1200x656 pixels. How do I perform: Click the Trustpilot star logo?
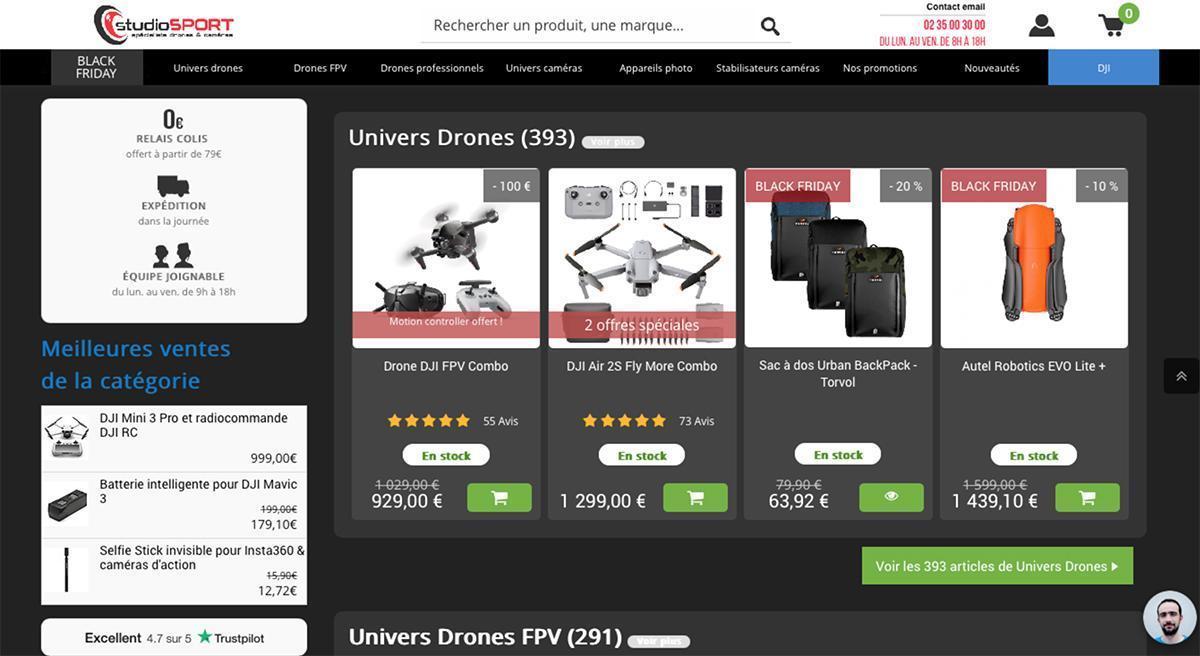pyautogui.click(x=205, y=637)
